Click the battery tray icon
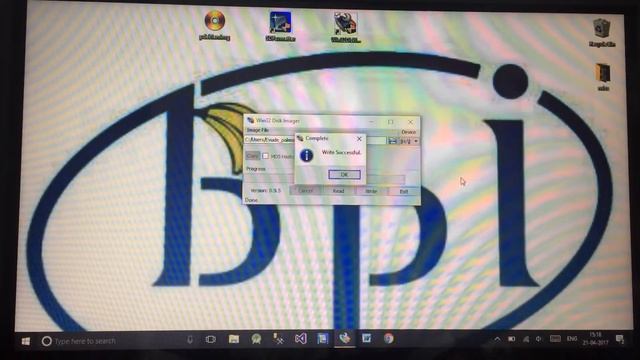 pyautogui.click(x=511, y=339)
